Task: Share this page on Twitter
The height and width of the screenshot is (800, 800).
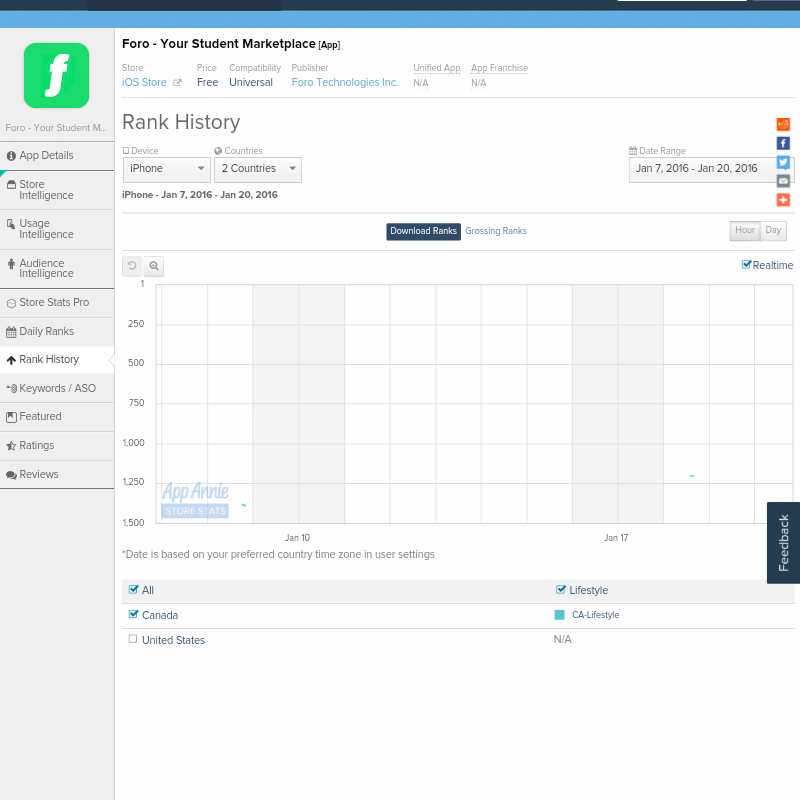Action: point(783,162)
